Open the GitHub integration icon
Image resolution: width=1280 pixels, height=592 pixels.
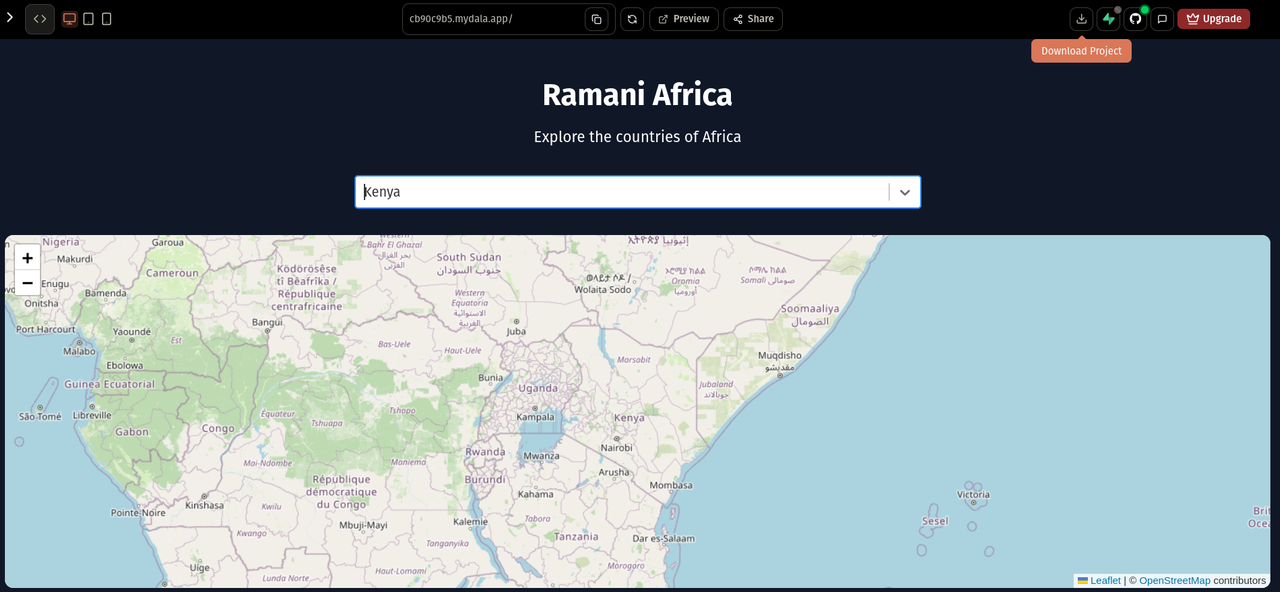[1135, 19]
